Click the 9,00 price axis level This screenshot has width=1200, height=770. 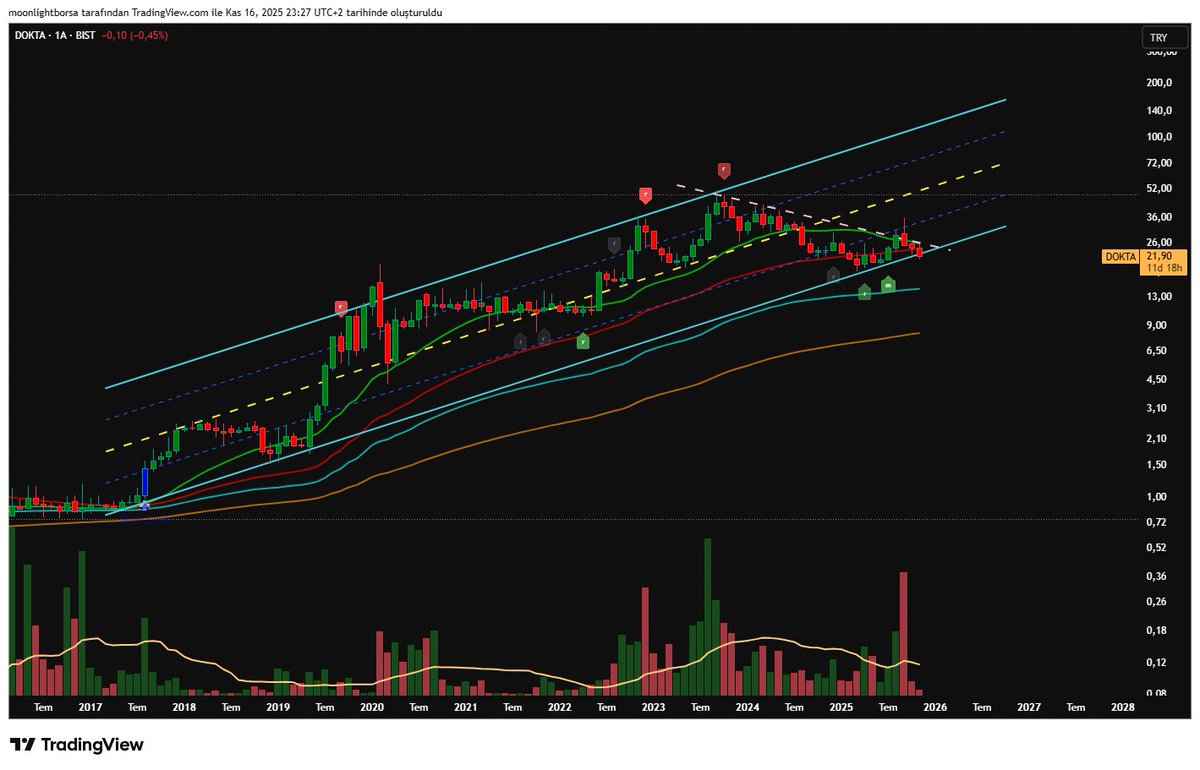pos(1158,325)
